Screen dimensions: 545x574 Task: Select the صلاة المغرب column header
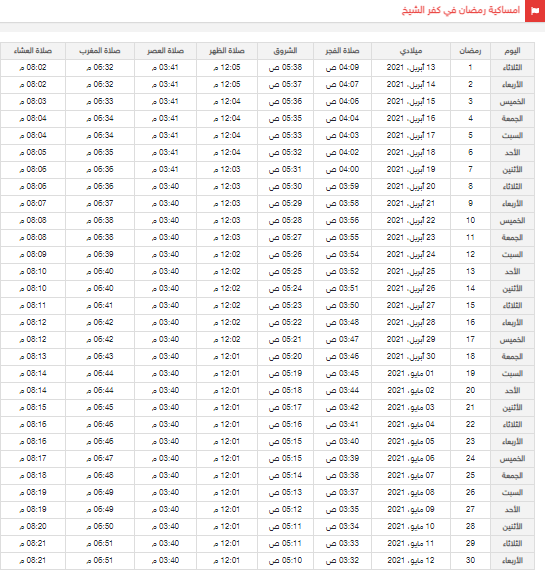100,51
